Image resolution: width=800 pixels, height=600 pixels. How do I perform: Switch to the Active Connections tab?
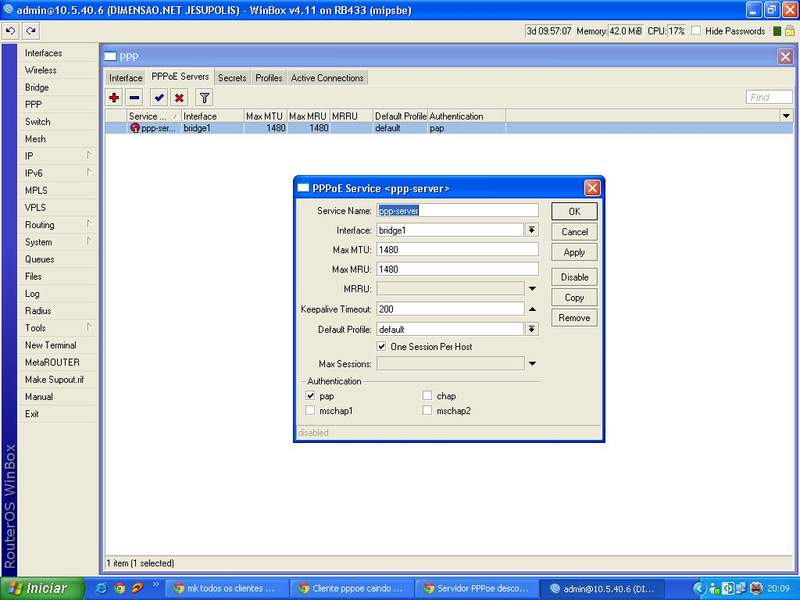click(x=327, y=78)
